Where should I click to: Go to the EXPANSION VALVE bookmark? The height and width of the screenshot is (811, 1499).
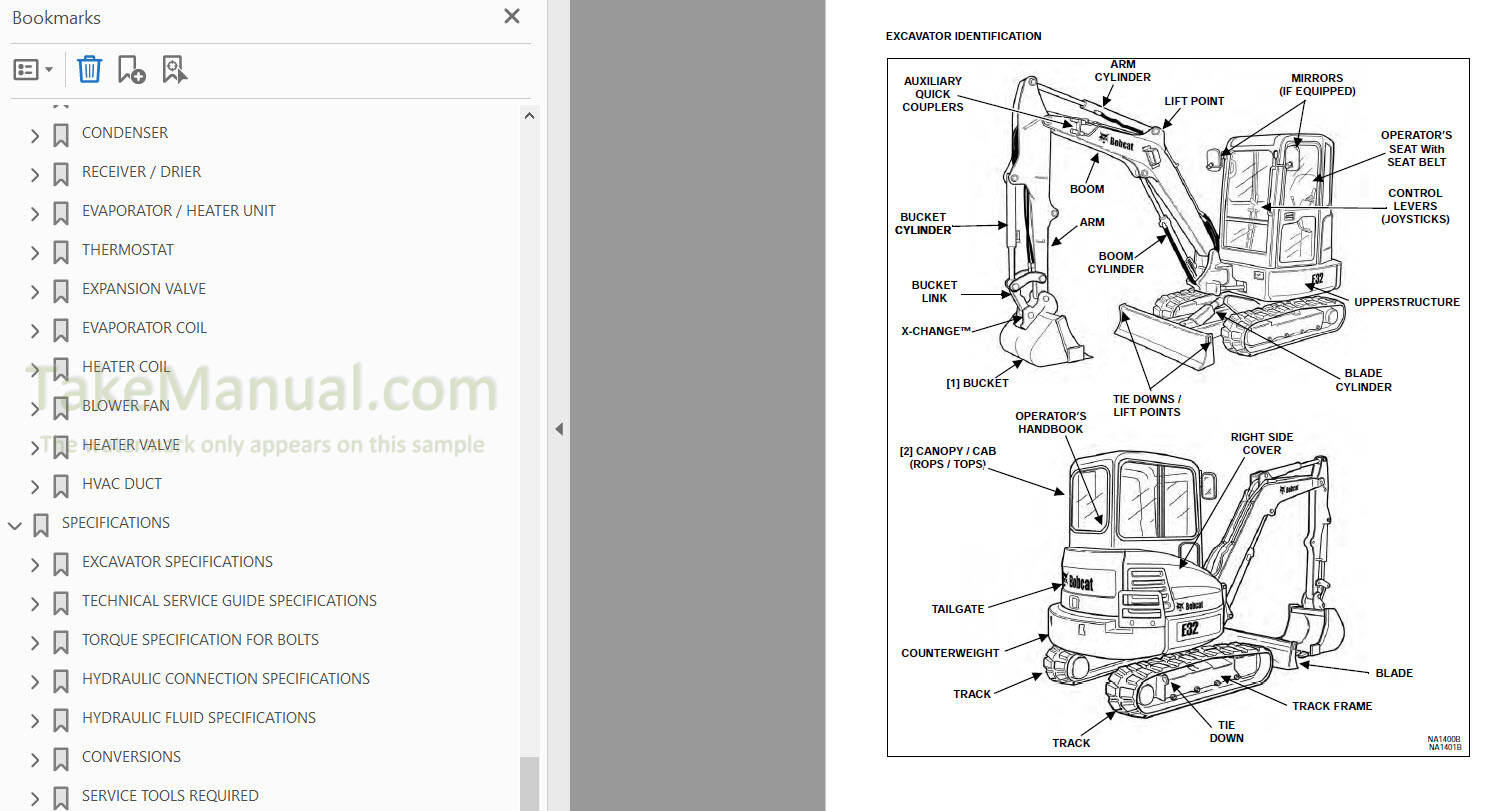tap(143, 289)
